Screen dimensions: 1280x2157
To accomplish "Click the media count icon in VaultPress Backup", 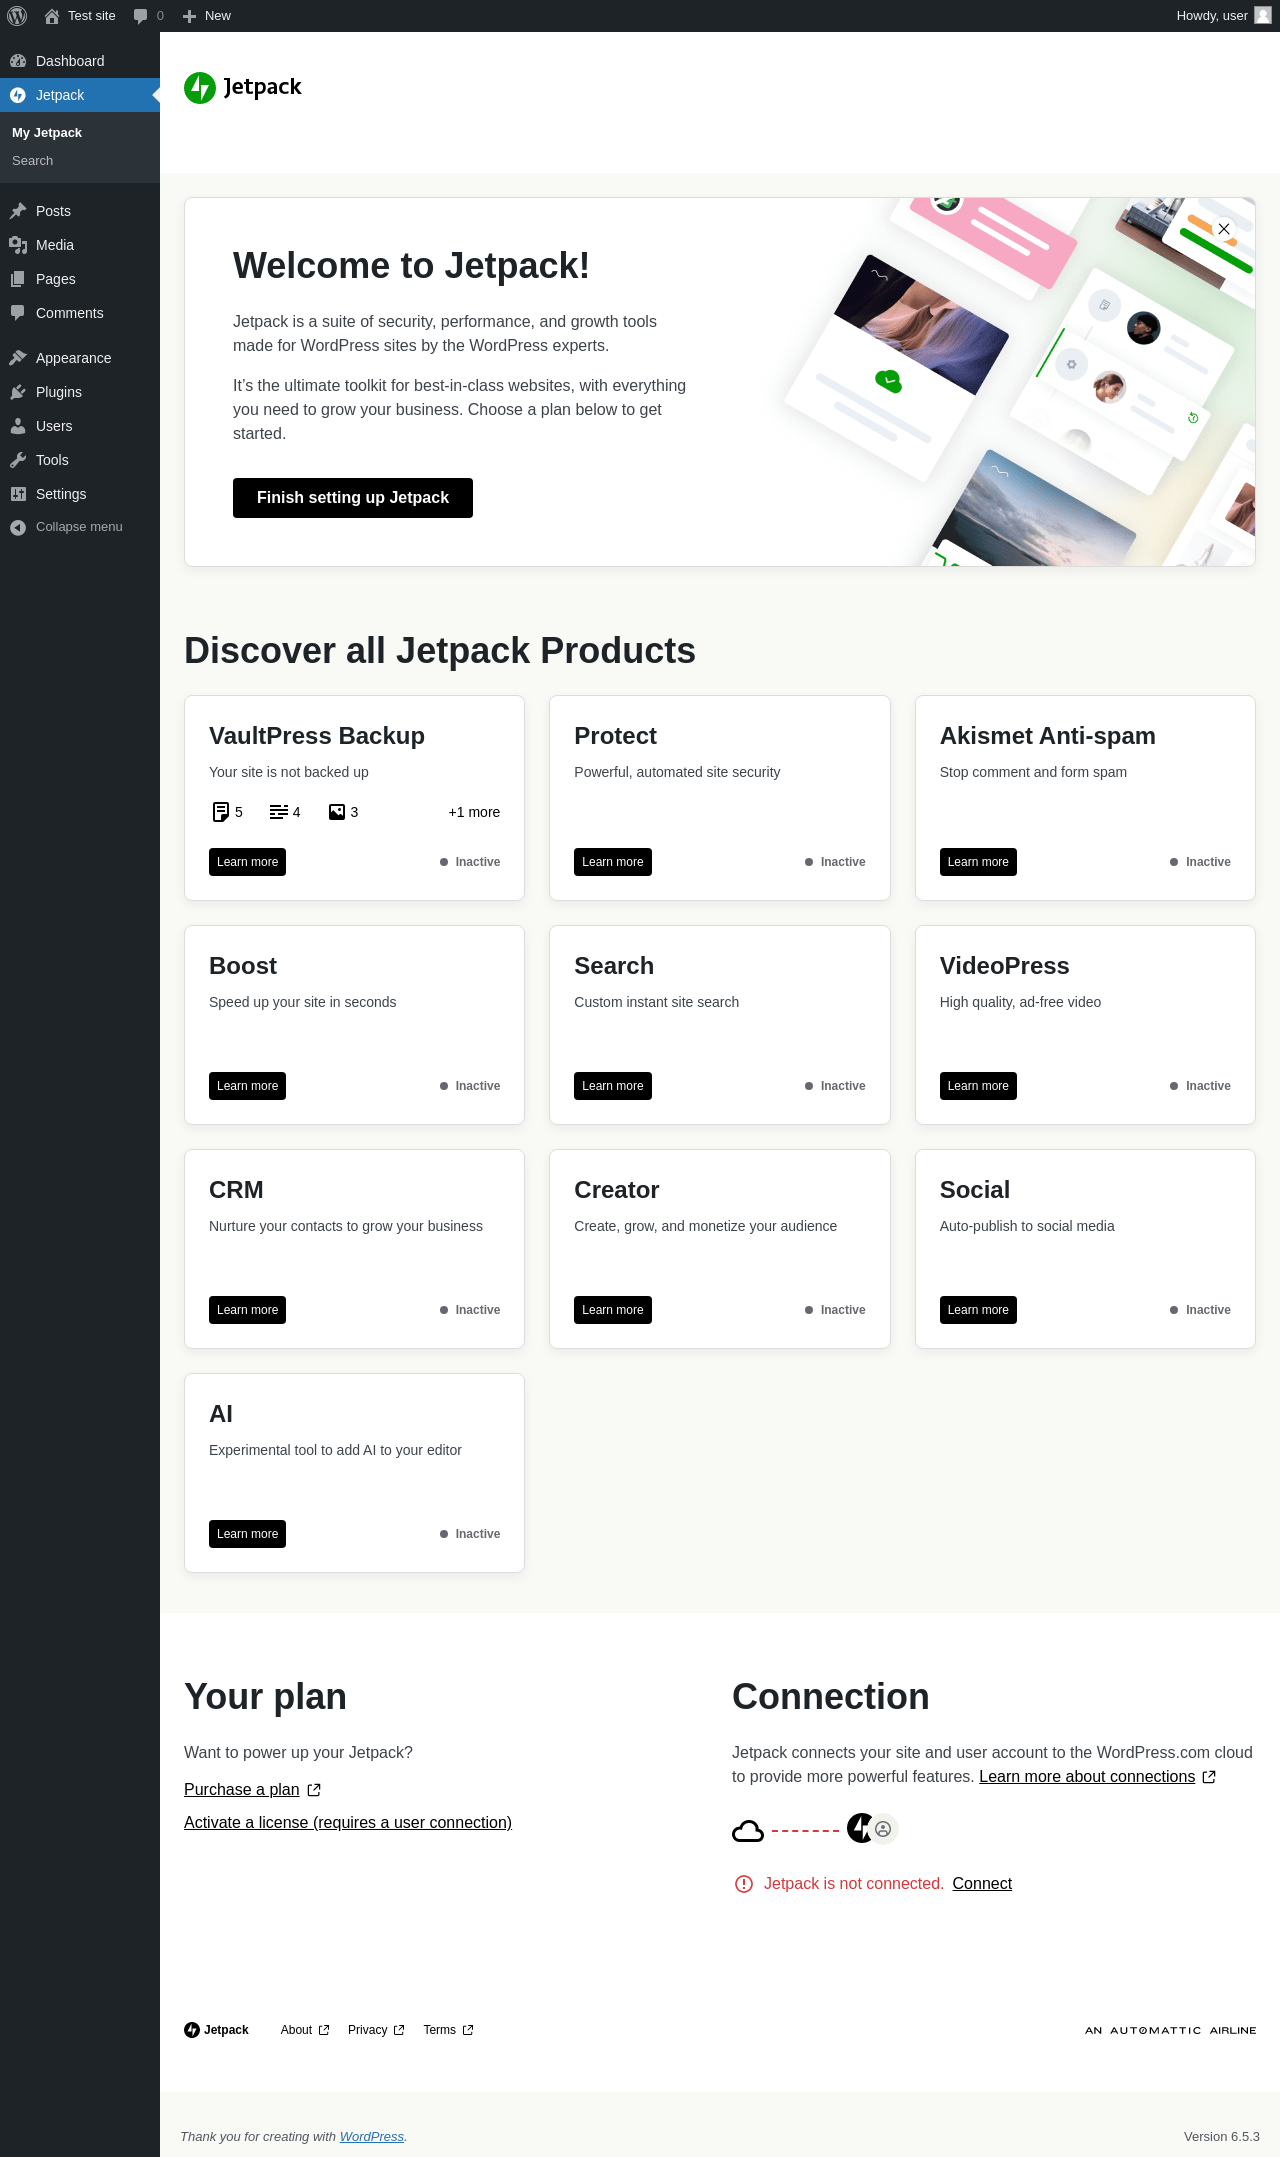I will (x=337, y=812).
